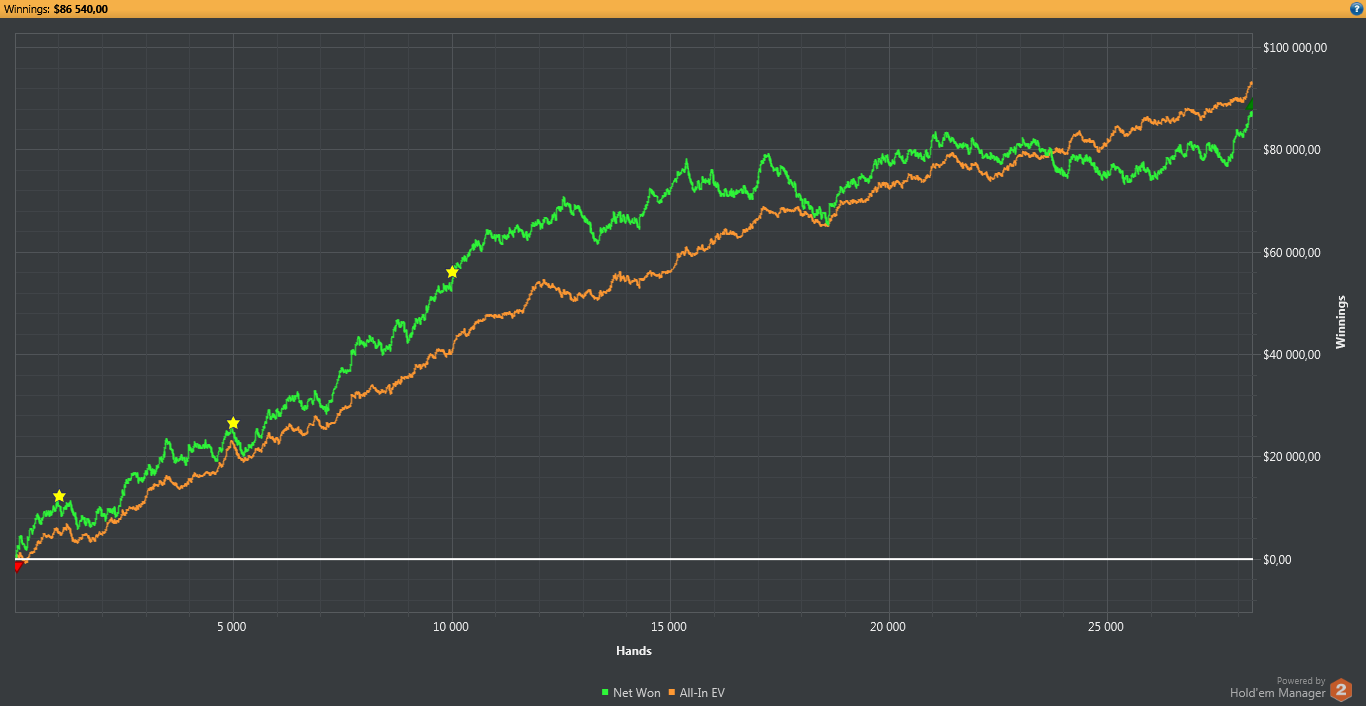Click the $40 000,00 axis label
Screen dimensions: 1366x706
coord(1292,355)
